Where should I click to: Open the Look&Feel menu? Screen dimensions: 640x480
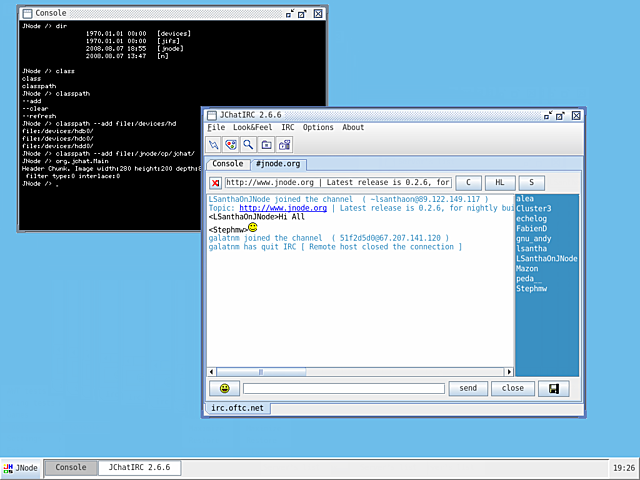(x=252, y=127)
